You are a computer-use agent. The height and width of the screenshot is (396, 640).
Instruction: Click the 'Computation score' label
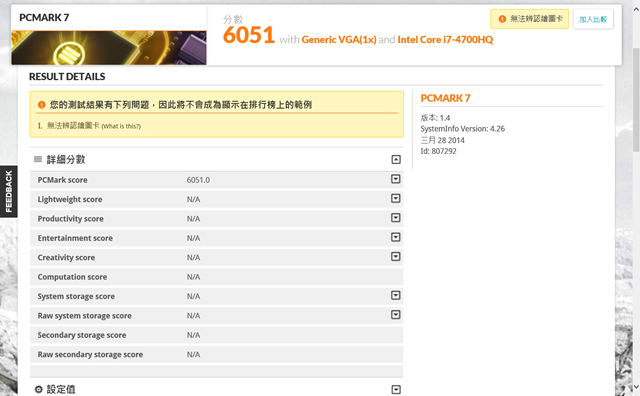tap(72, 277)
